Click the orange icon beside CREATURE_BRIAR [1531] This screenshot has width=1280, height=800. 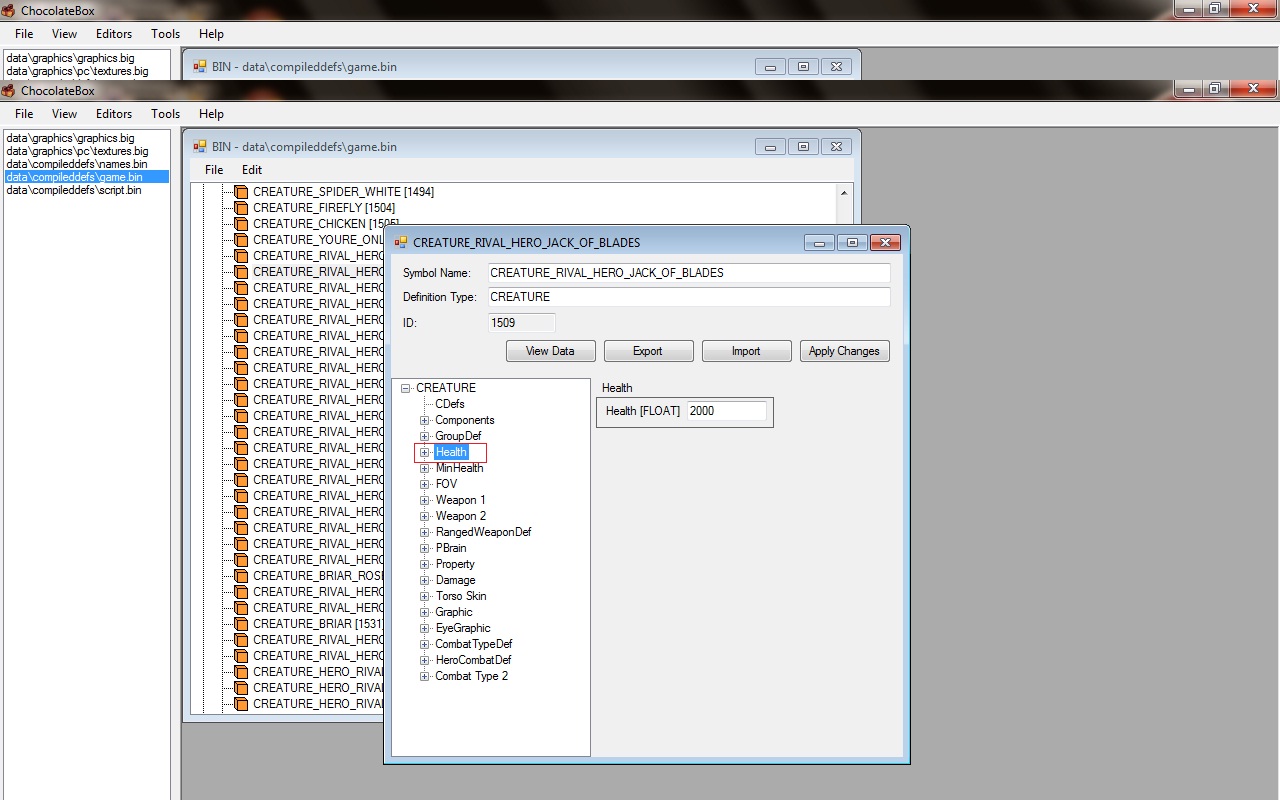240,624
